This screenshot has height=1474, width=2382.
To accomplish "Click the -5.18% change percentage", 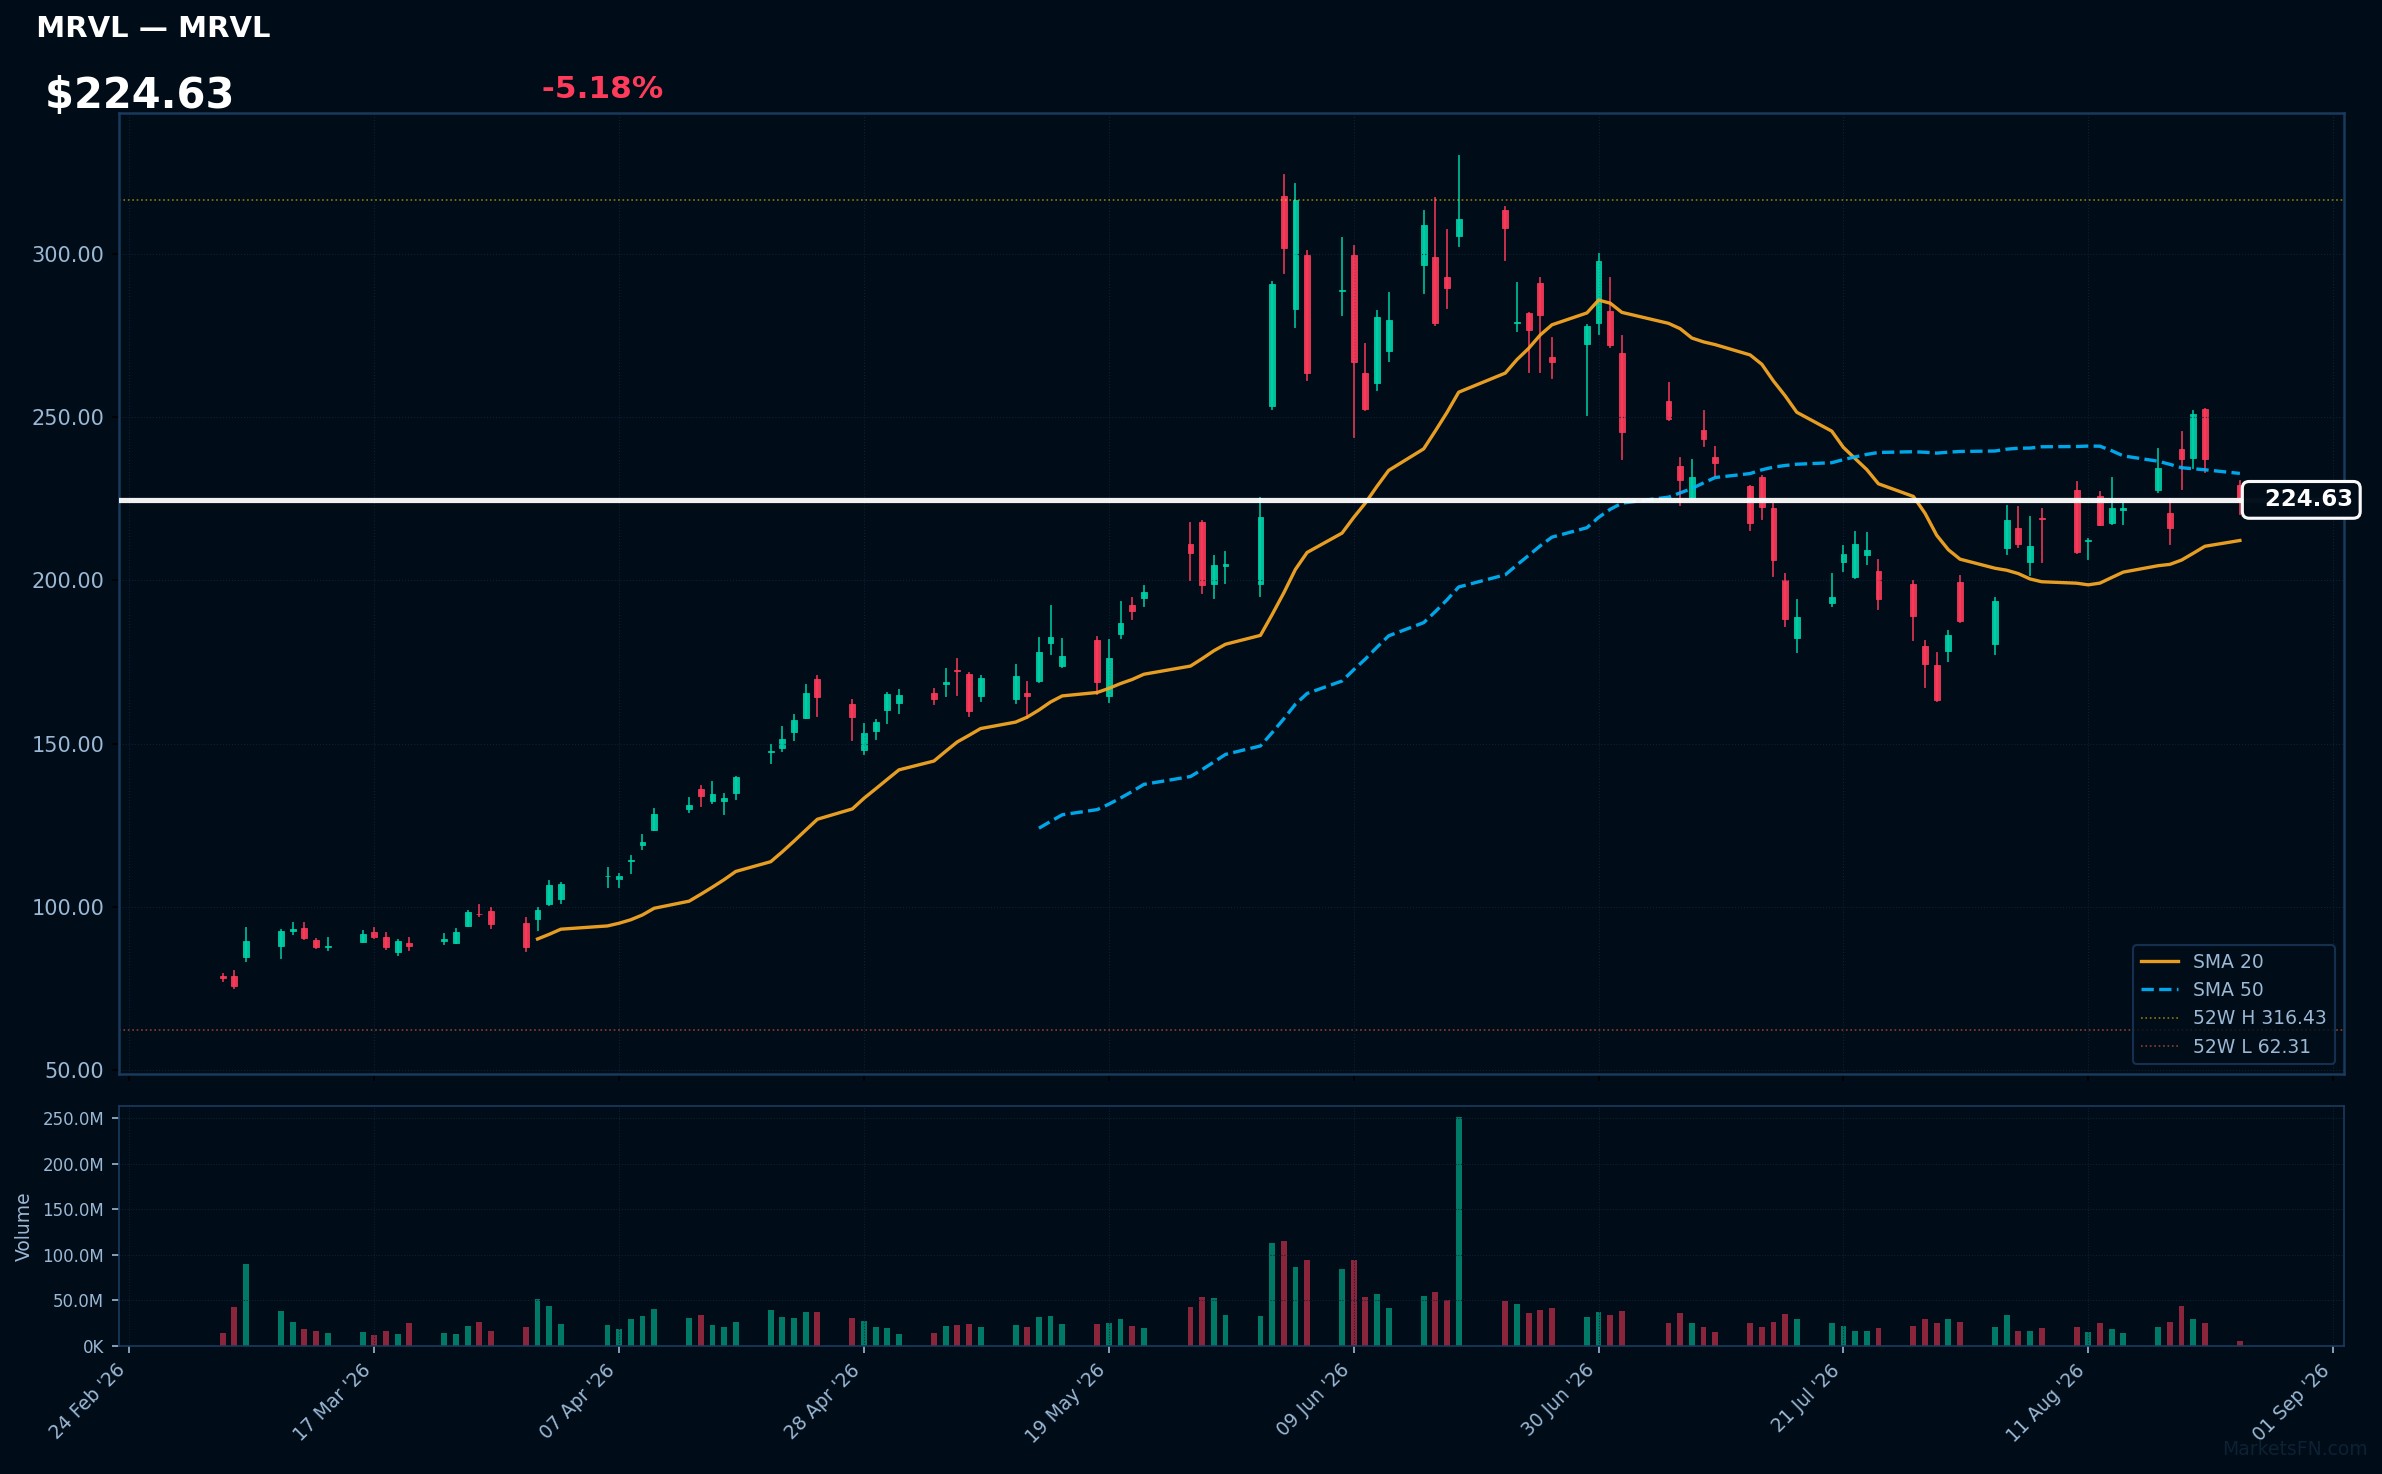I will click(602, 88).
